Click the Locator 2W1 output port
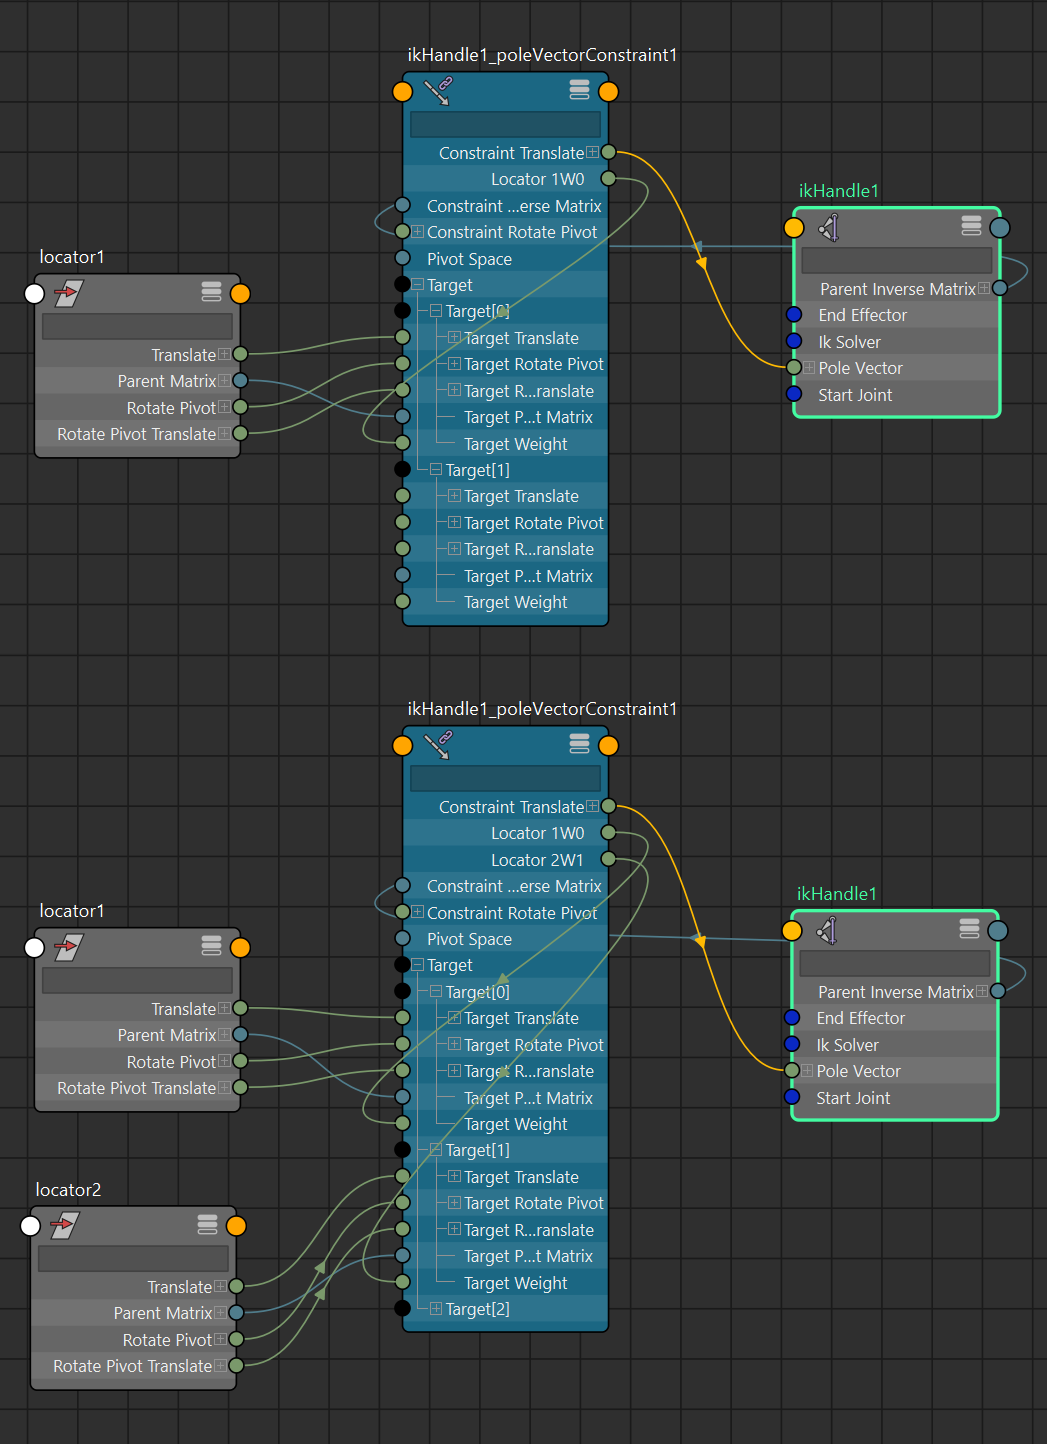This screenshot has height=1444, width=1047. [608, 860]
